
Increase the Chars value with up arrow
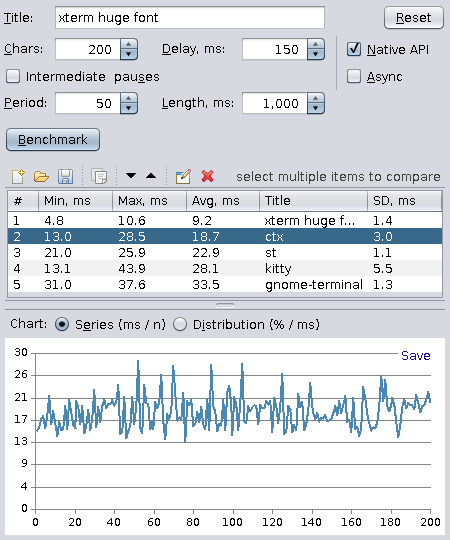[x=129, y=44]
